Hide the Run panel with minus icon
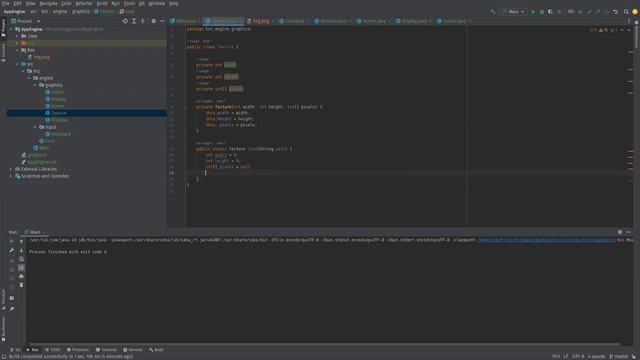 point(629,232)
